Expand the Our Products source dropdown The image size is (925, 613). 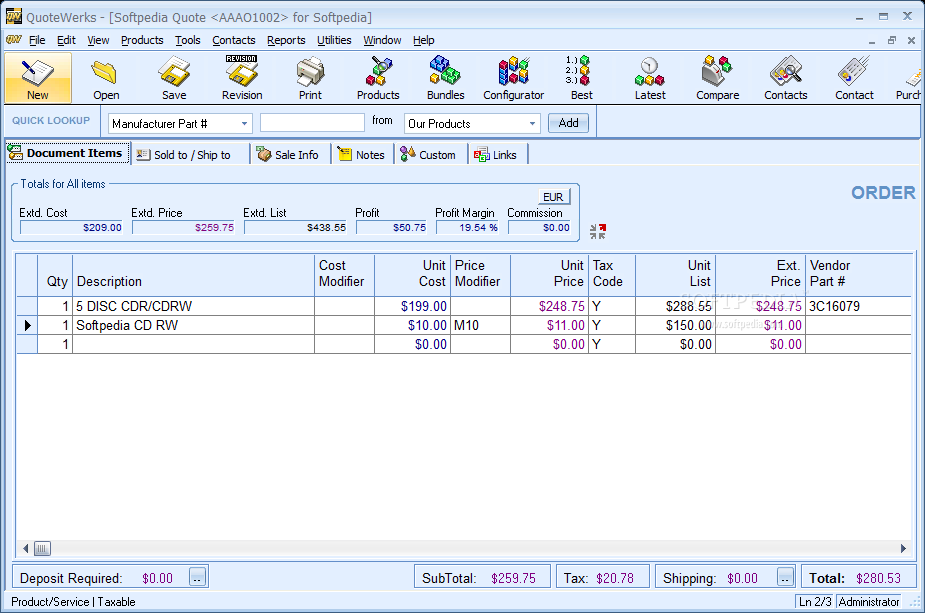point(532,123)
